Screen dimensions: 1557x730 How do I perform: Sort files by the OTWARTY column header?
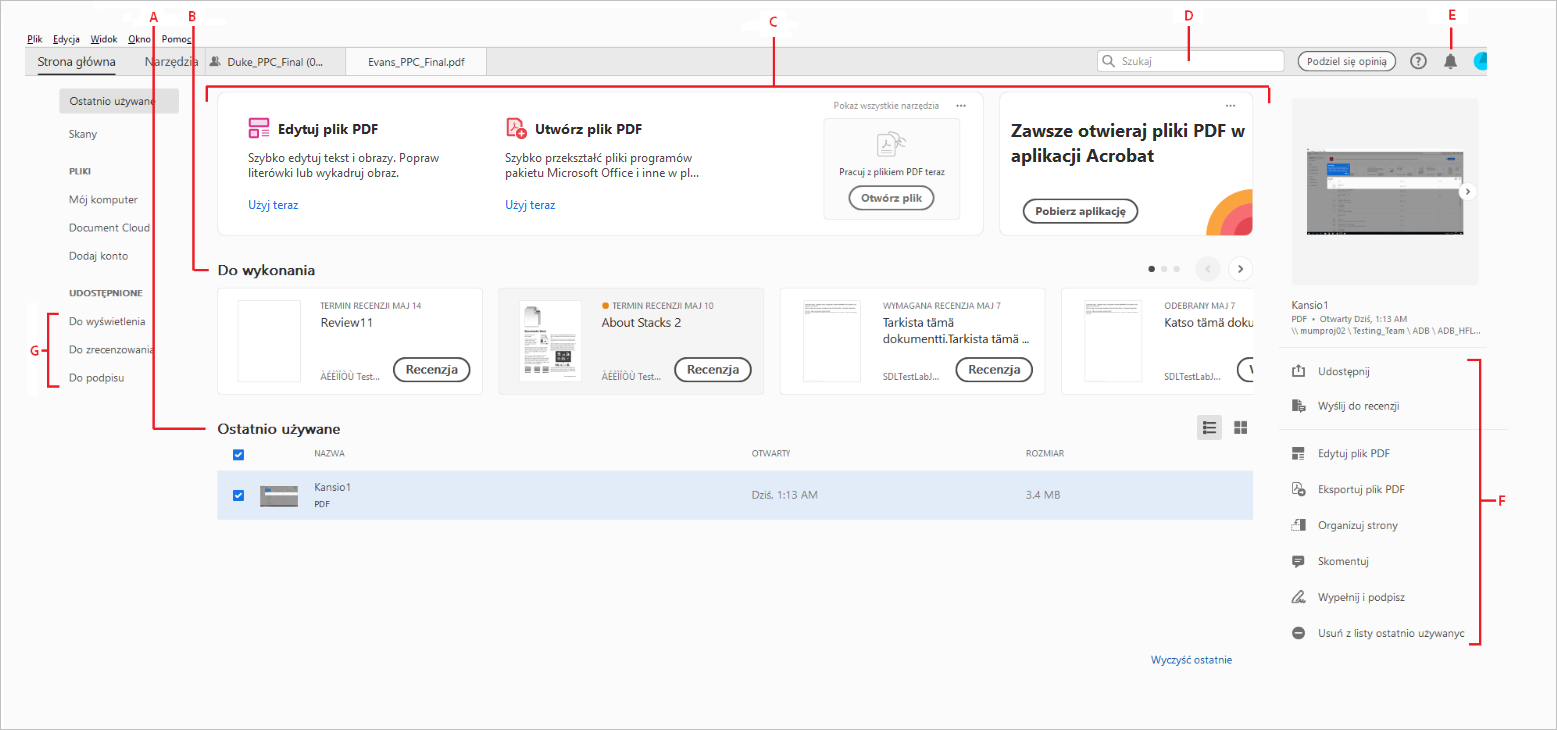[x=771, y=454]
